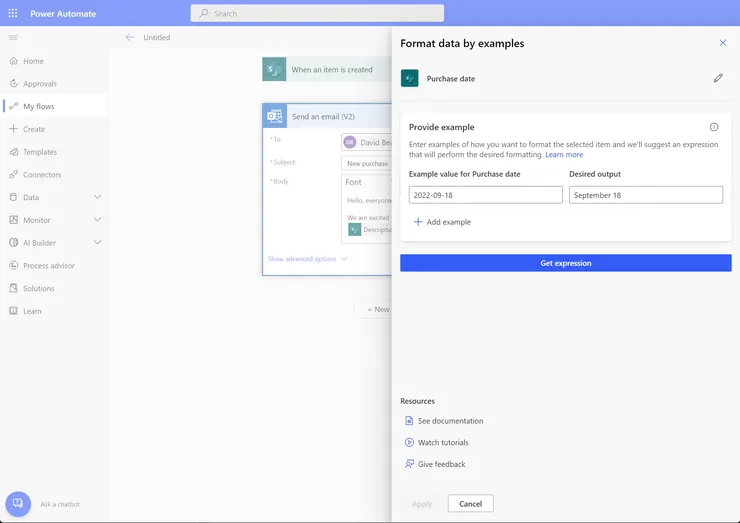This screenshot has height=523, width=740.
Task: Click the Templates icon in sidebar
Action: click(x=14, y=152)
